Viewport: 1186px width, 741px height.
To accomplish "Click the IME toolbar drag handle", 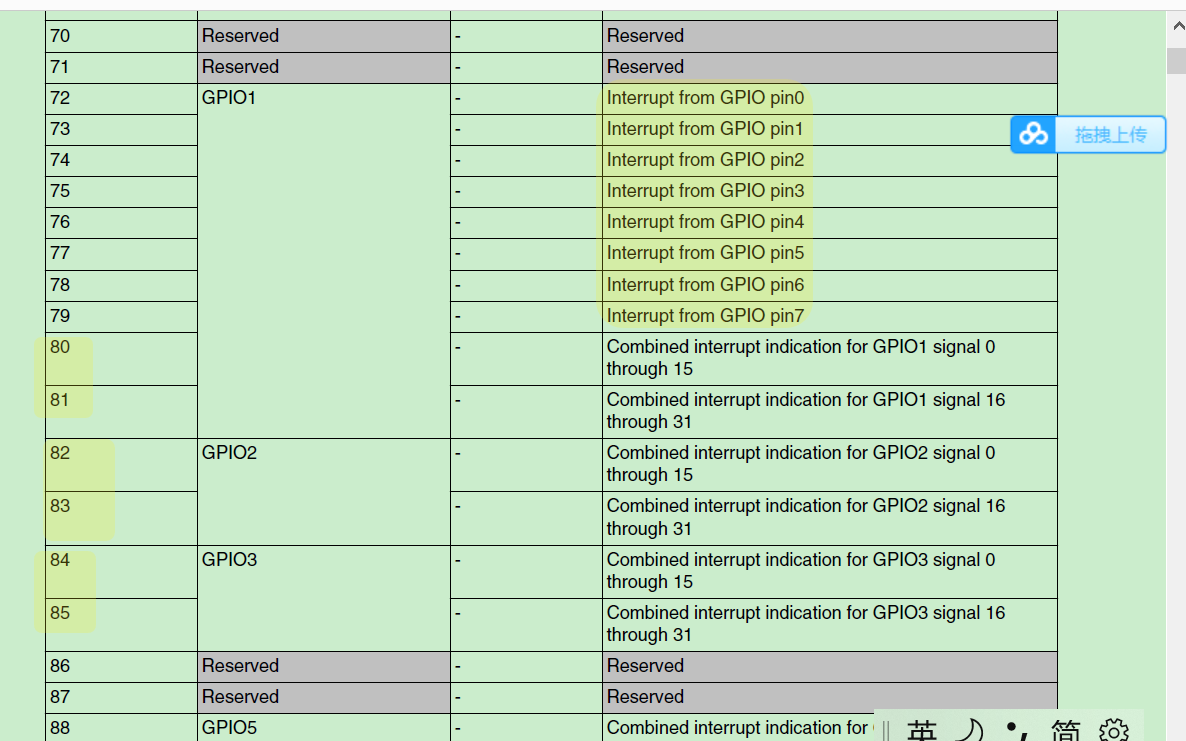I will (886, 731).
